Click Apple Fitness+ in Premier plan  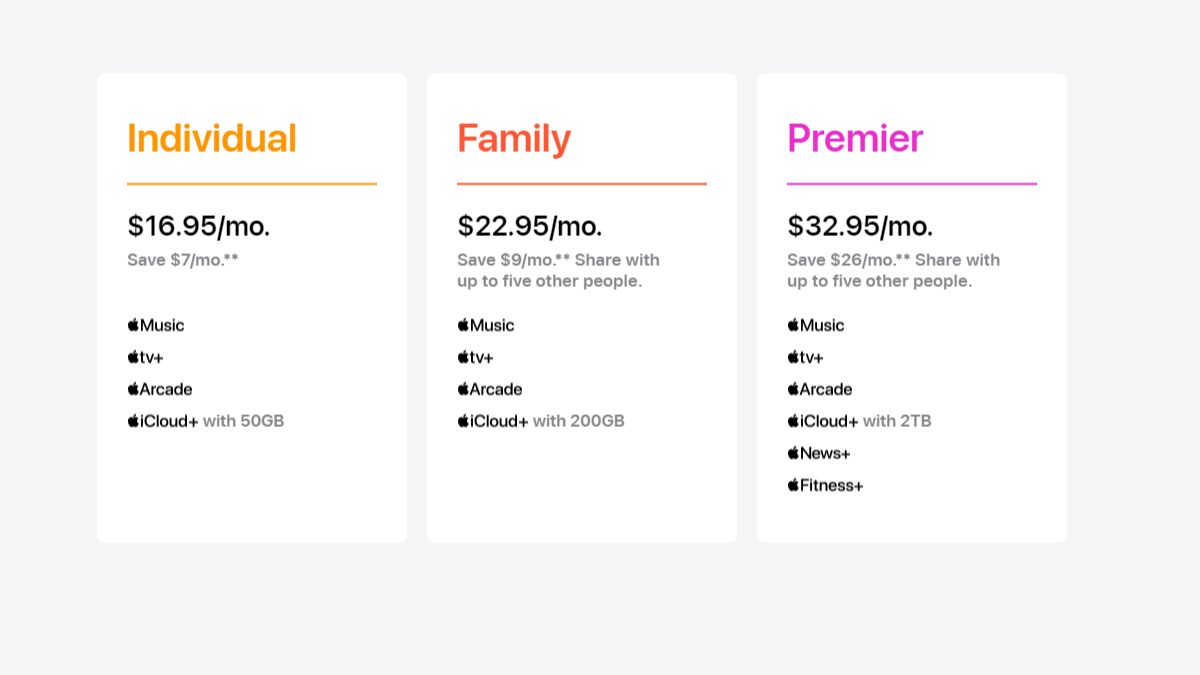point(825,485)
